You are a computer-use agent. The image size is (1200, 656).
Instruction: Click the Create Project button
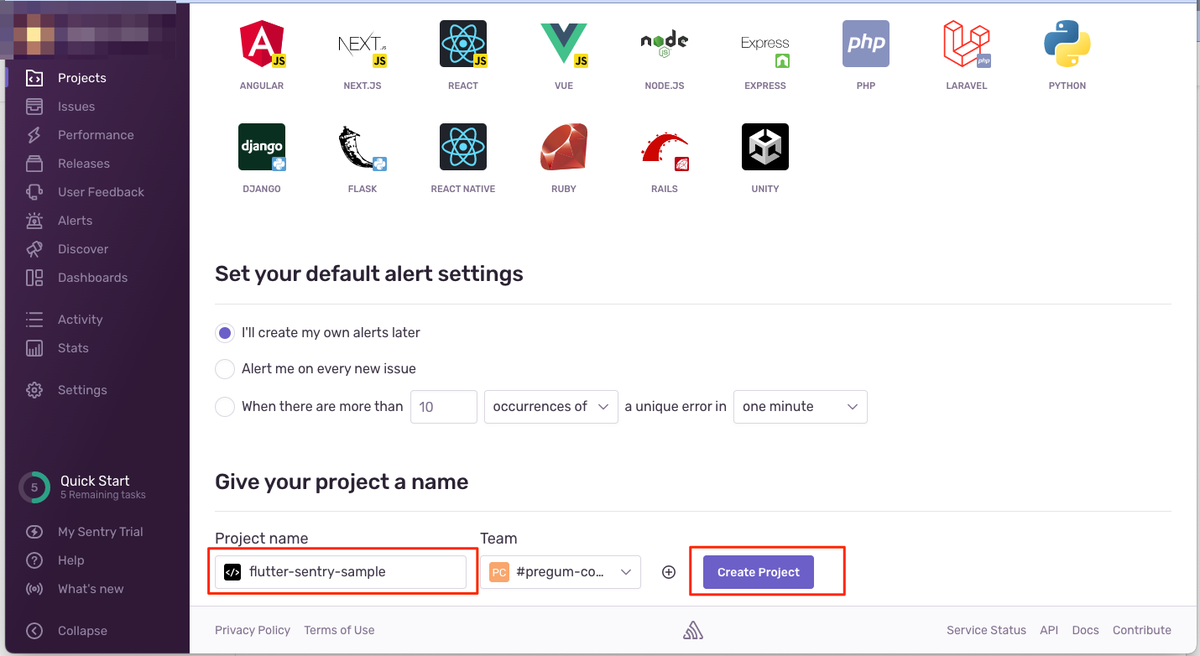[x=758, y=571]
